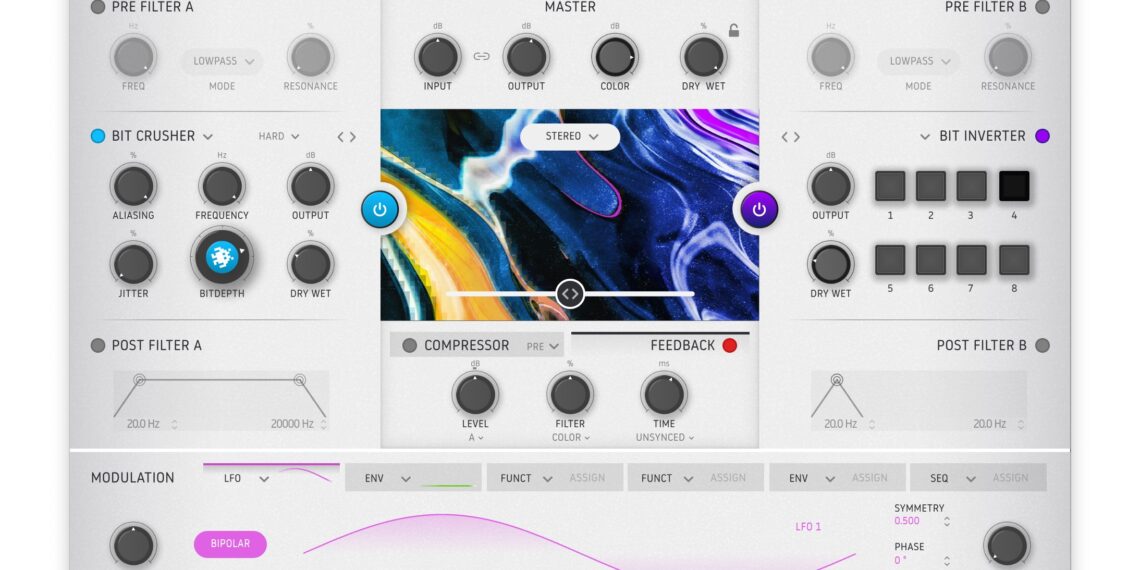Enable Pre Filter A

click(98, 7)
